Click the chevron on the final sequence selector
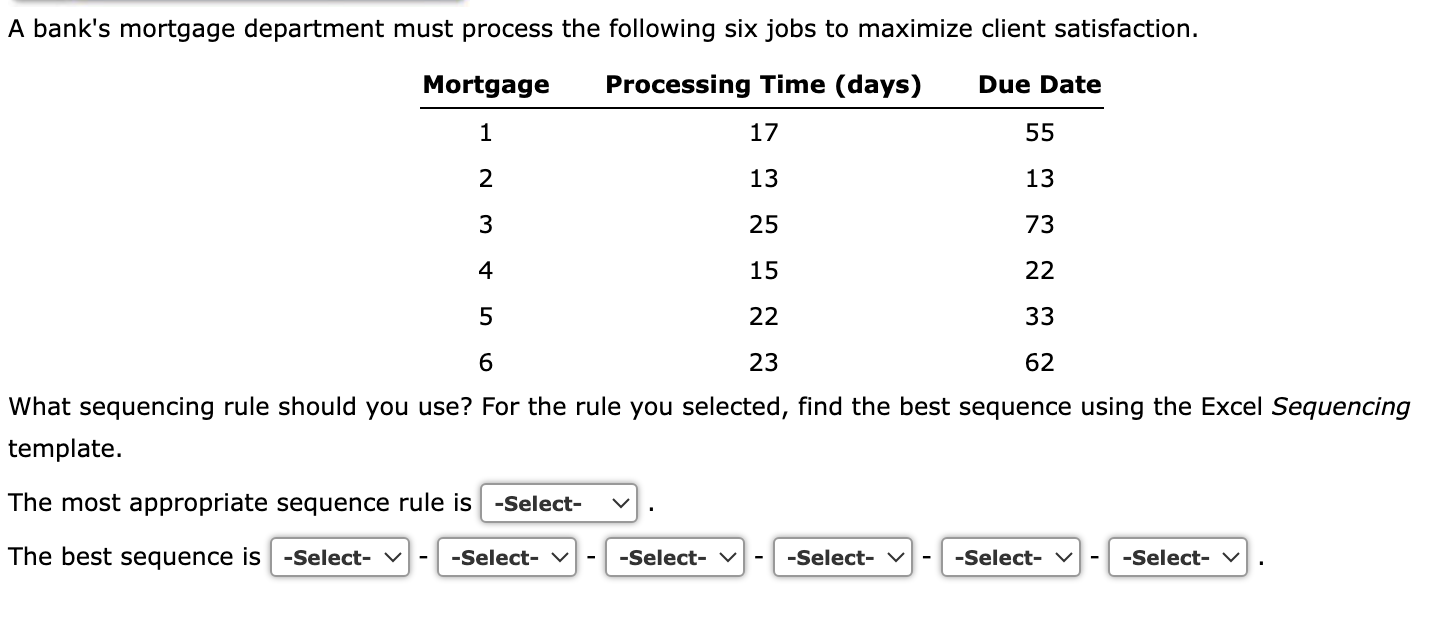The height and width of the screenshot is (642, 1438). click(1232, 557)
